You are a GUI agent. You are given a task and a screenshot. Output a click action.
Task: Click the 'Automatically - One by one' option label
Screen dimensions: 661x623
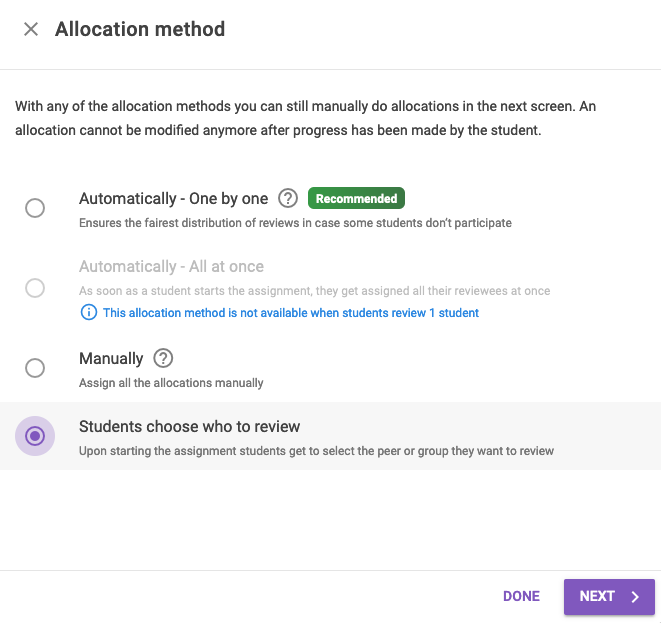point(173,198)
